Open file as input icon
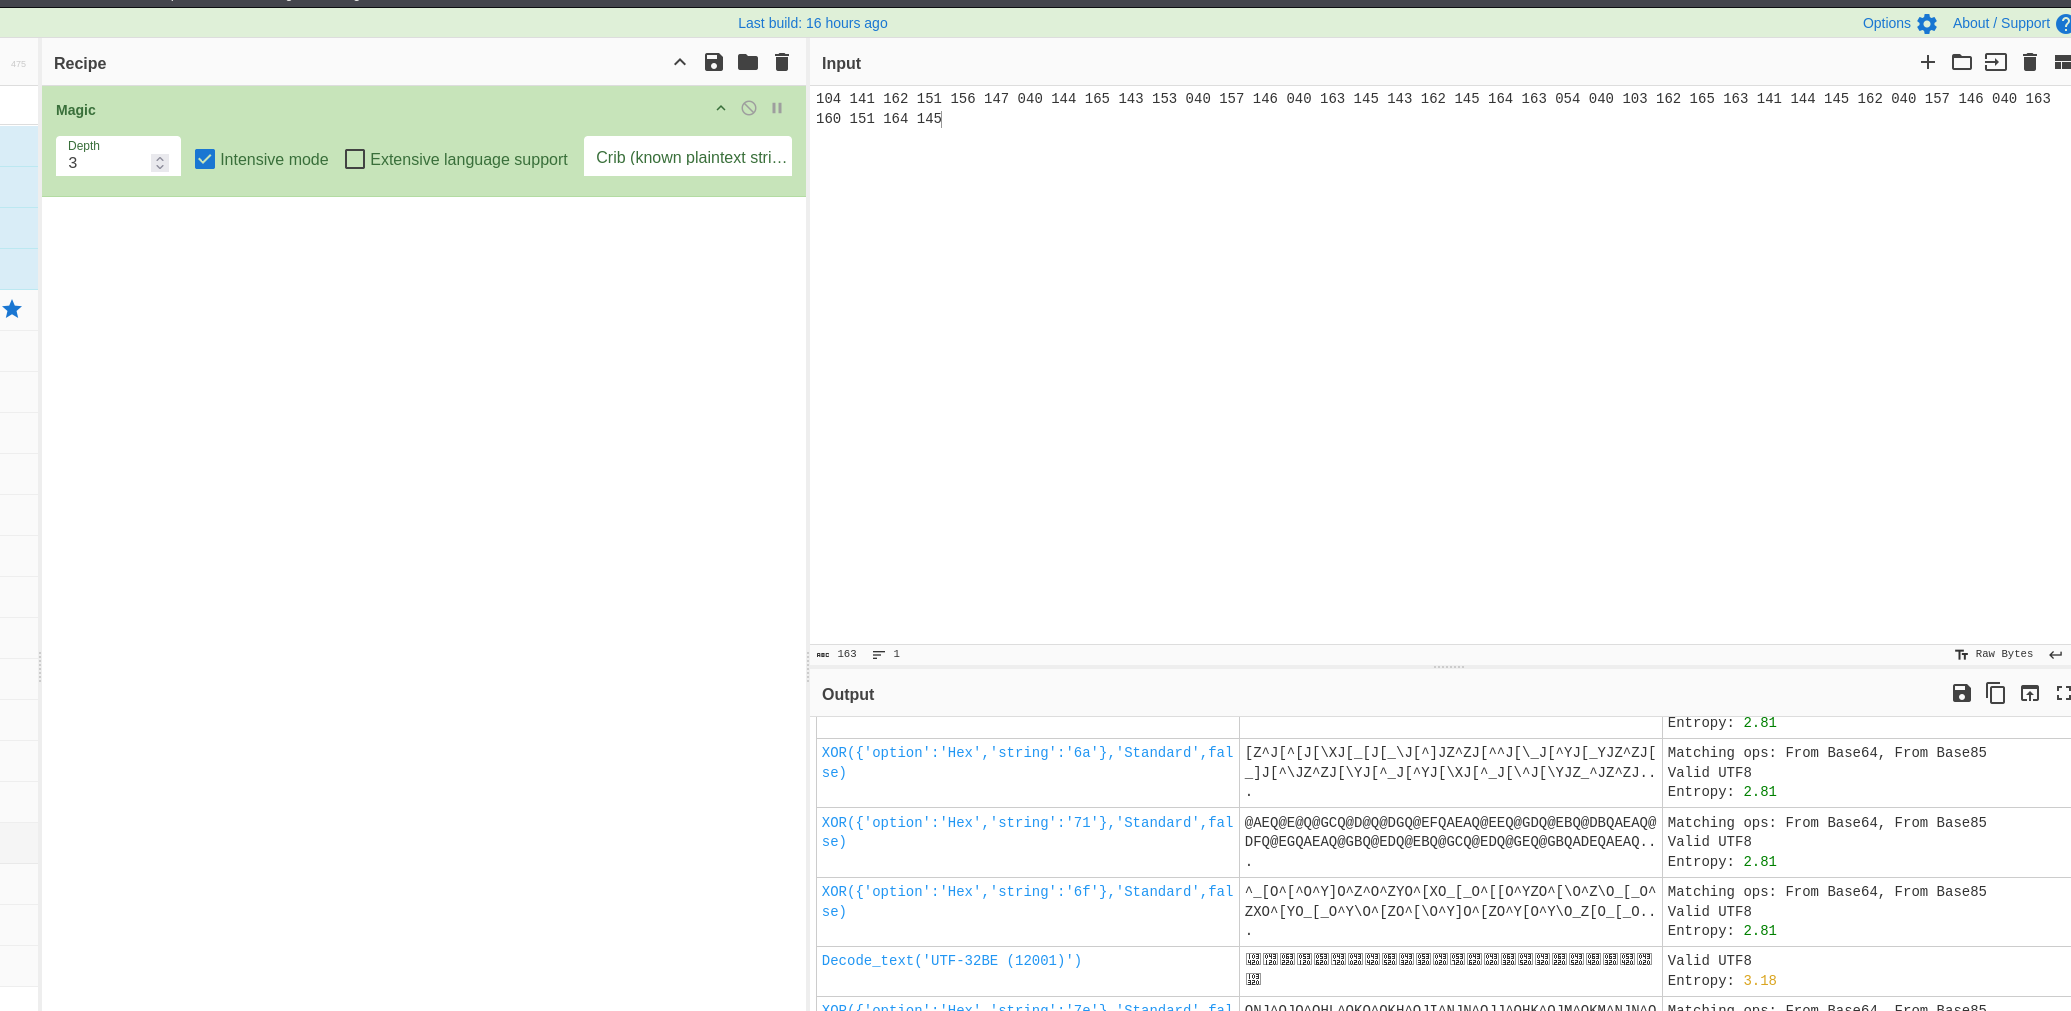 (1996, 62)
